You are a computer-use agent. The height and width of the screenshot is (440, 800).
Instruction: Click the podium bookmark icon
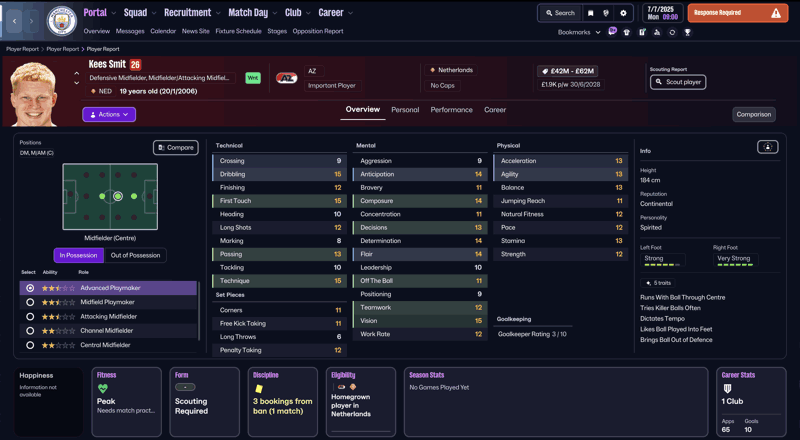coord(657,32)
